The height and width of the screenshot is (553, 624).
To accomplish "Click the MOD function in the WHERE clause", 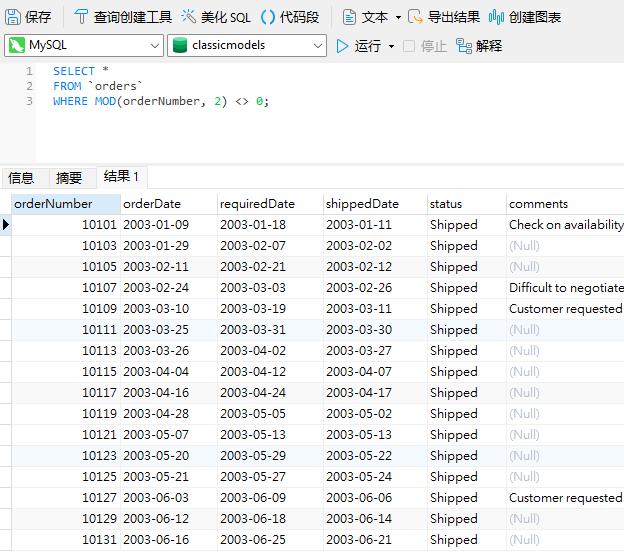I will pos(105,101).
